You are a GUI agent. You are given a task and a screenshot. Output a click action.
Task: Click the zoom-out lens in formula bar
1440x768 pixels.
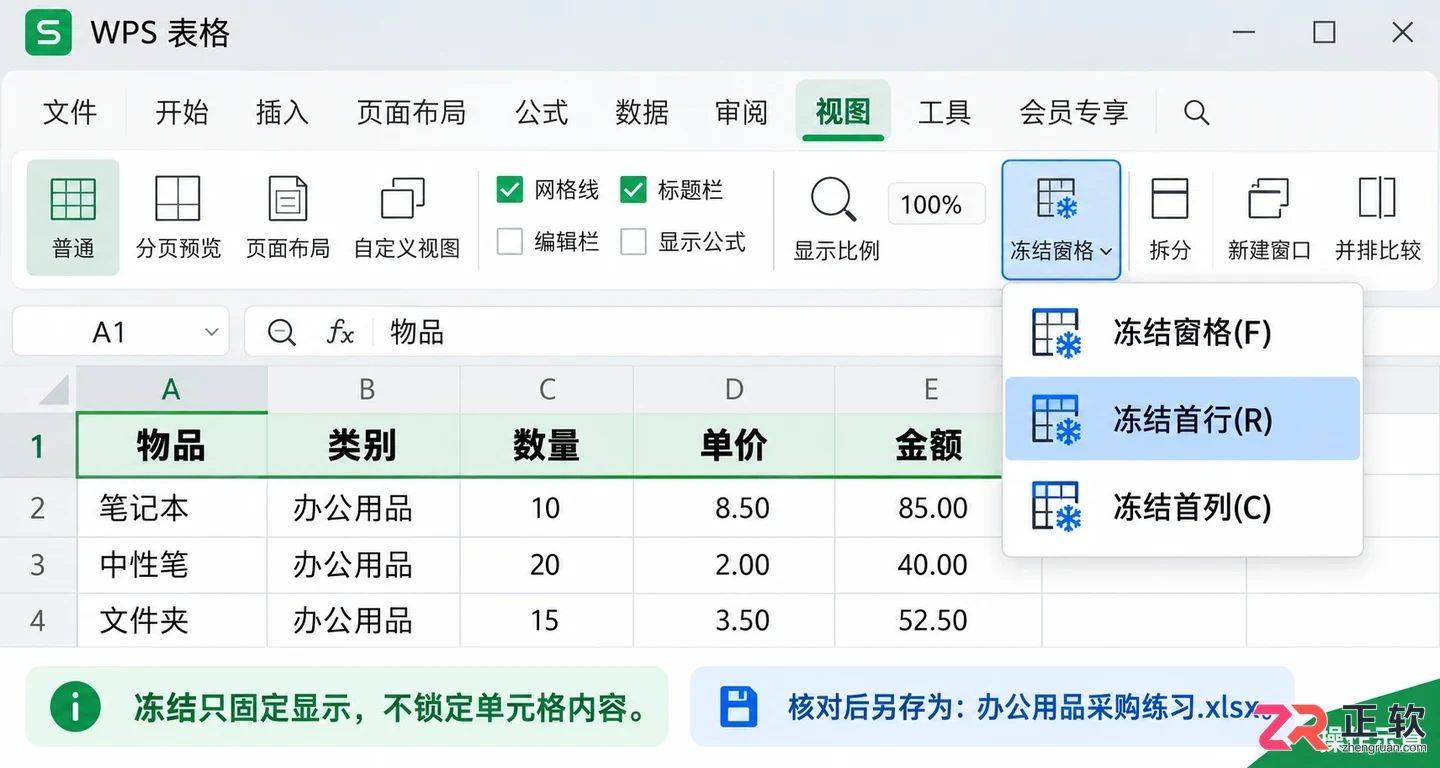pyautogui.click(x=282, y=332)
